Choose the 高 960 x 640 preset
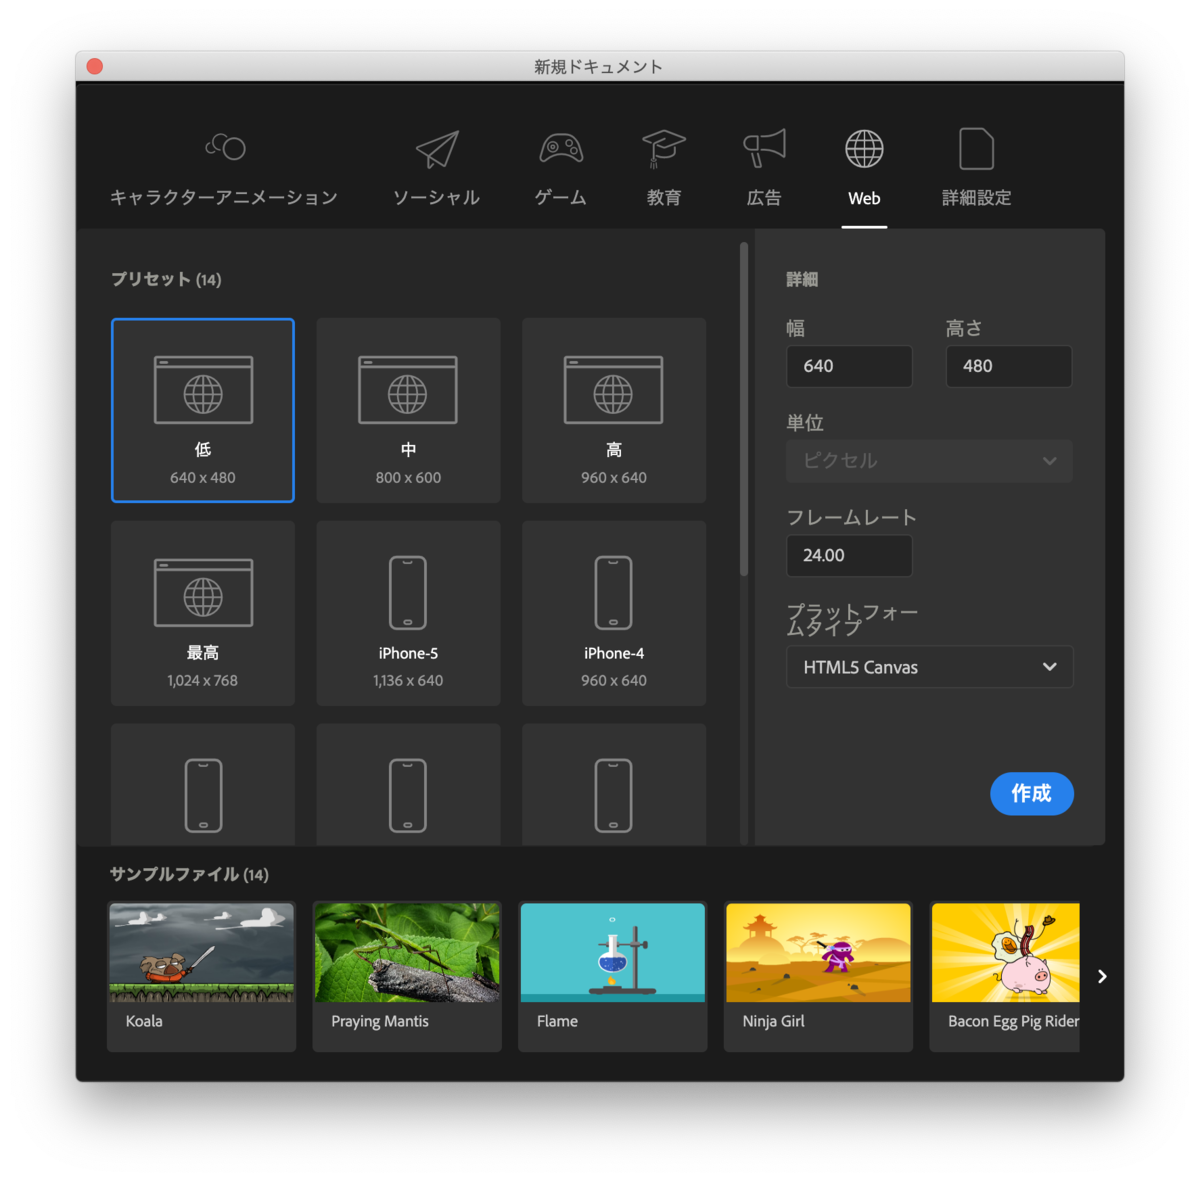 613,410
